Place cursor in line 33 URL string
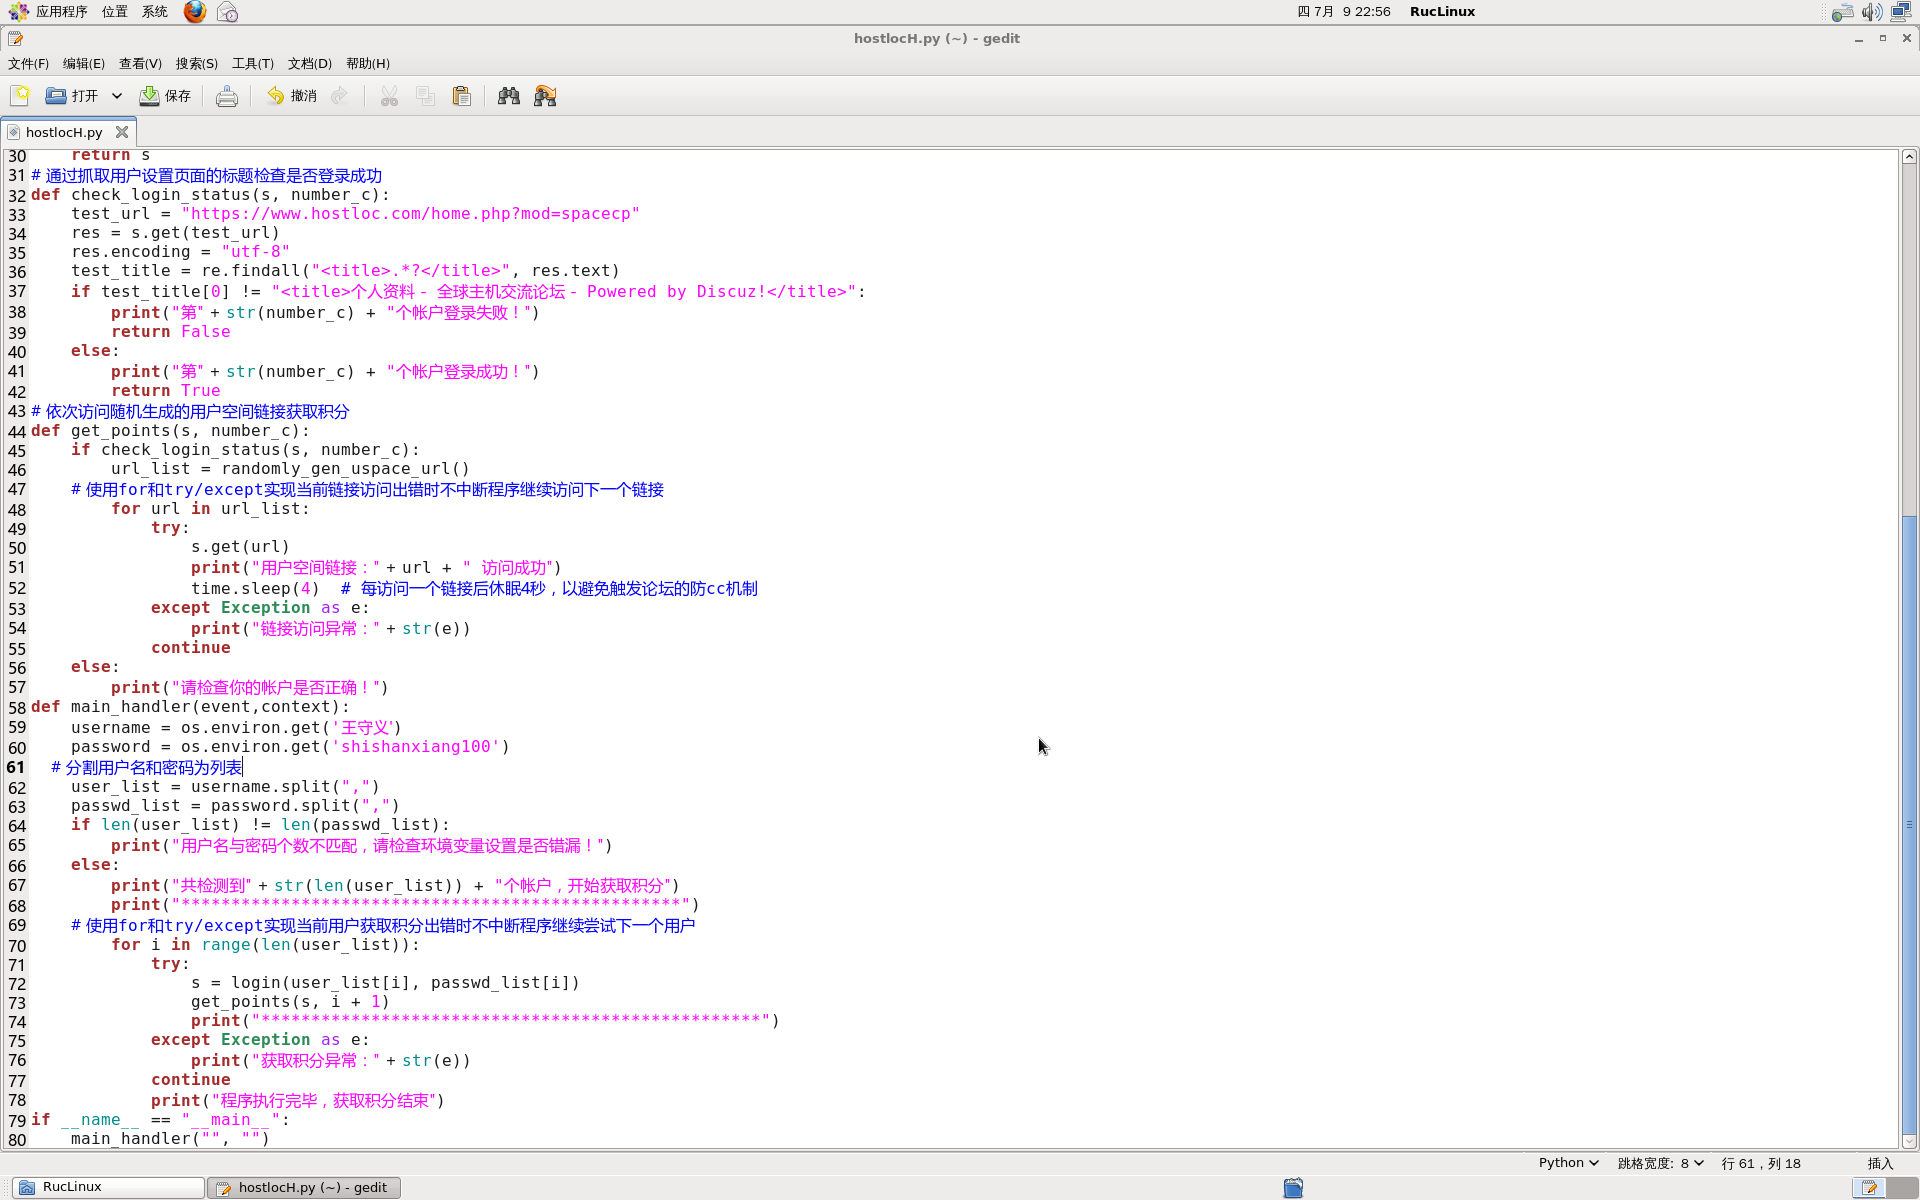Image resolution: width=1920 pixels, height=1200 pixels. 410,214
